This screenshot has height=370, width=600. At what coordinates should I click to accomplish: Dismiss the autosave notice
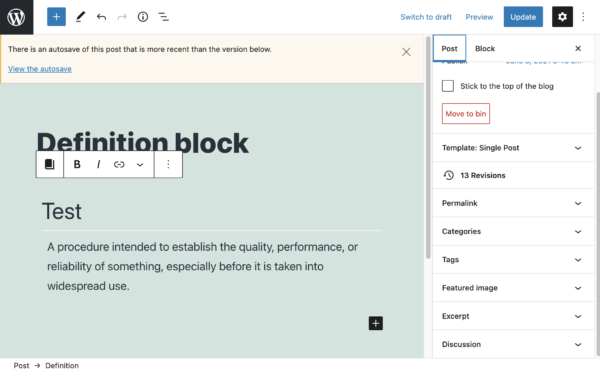point(406,52)
